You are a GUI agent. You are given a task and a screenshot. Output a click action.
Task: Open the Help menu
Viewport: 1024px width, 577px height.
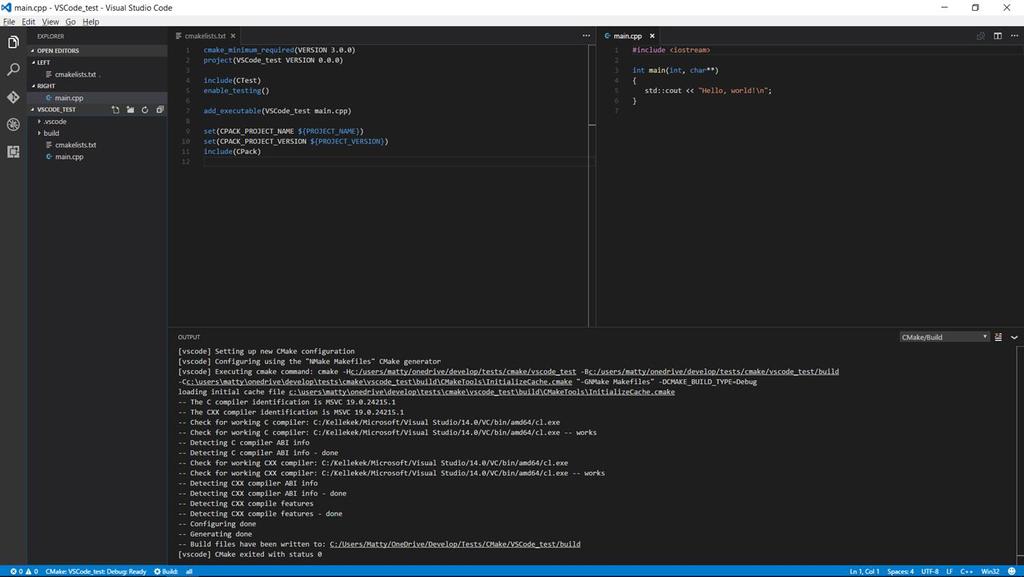click(91, 22)
